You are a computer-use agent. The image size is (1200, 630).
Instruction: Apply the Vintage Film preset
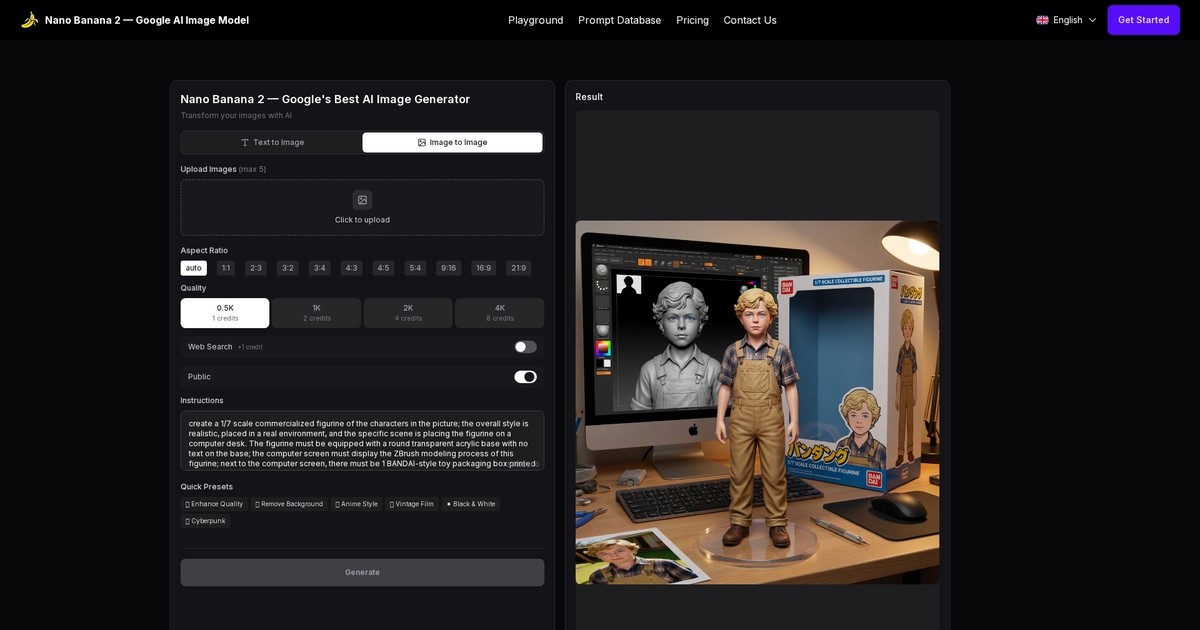point(411,504)
